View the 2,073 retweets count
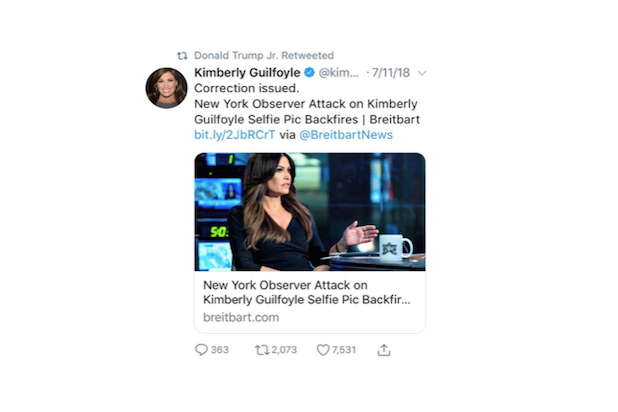 point(284,350)
